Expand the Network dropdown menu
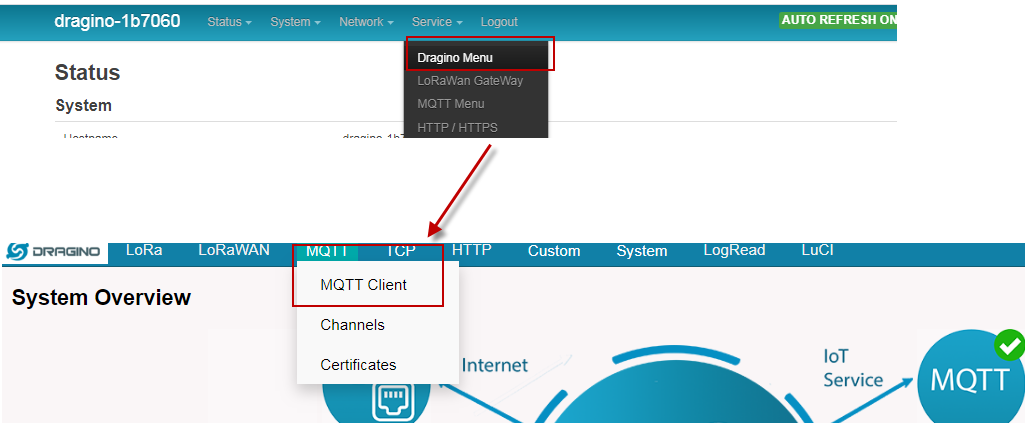Screen dimensions: 1025x426 366,22
